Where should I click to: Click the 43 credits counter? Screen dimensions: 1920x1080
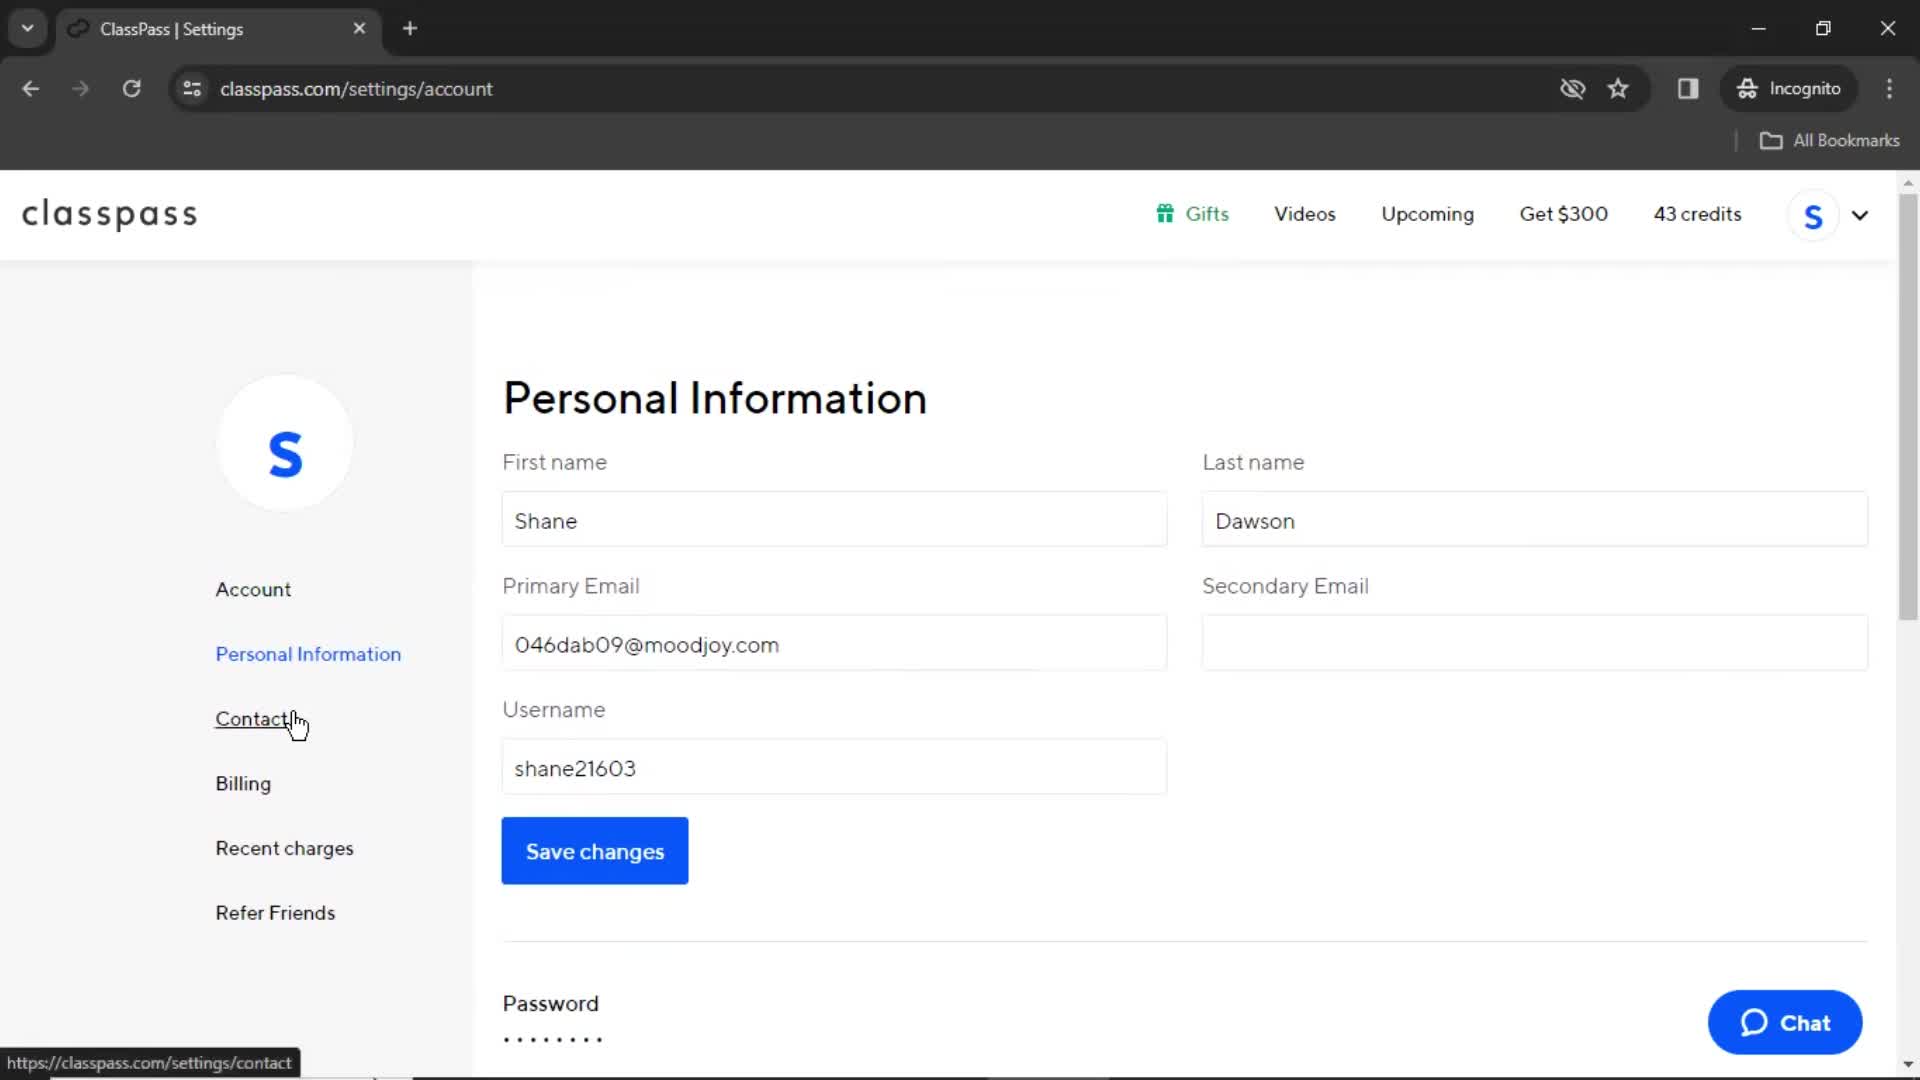pos(1698,214)
